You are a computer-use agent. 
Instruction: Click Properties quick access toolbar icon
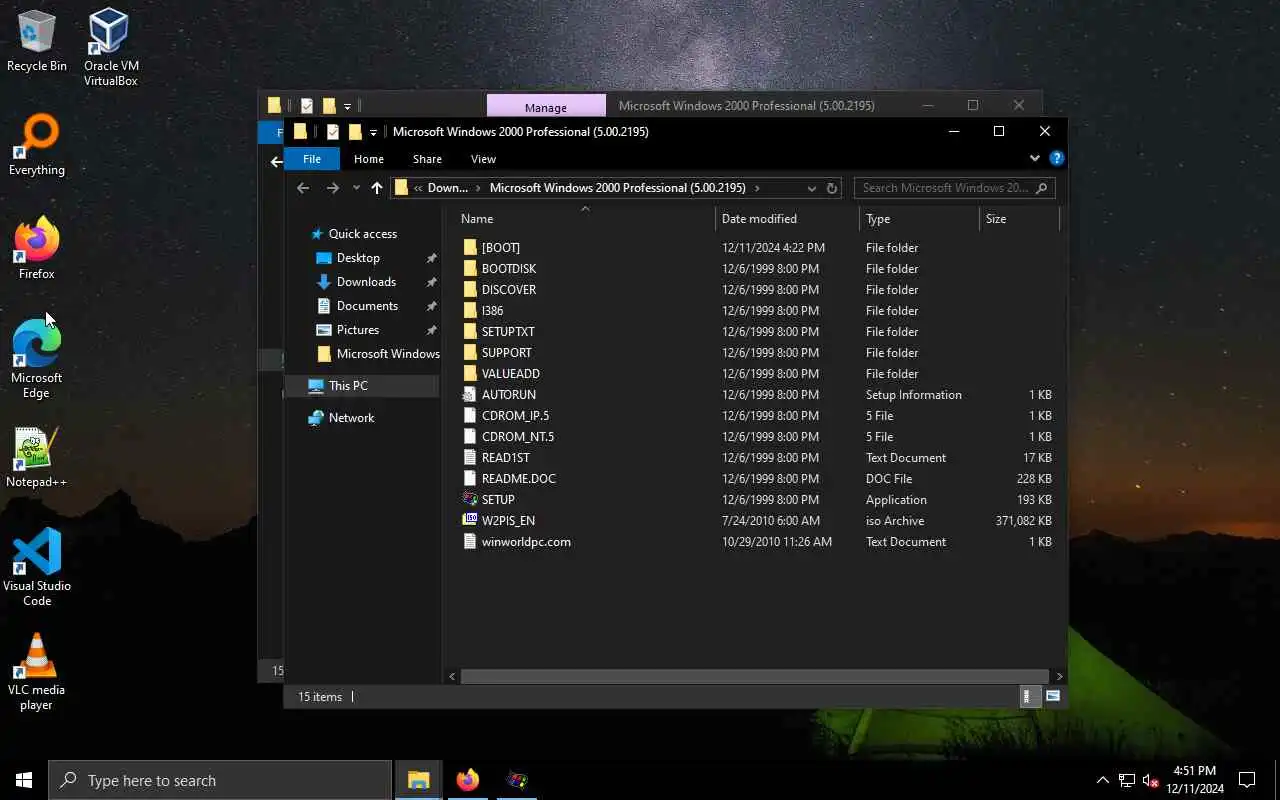pos(332,132)
